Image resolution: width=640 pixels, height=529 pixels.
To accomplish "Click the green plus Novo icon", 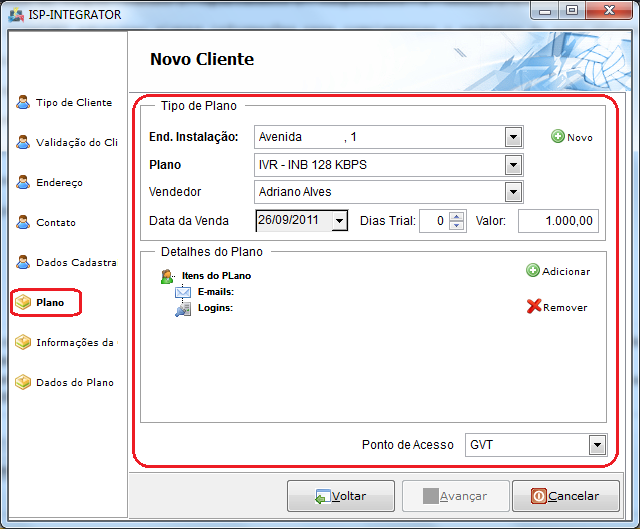I will point(558,137).
